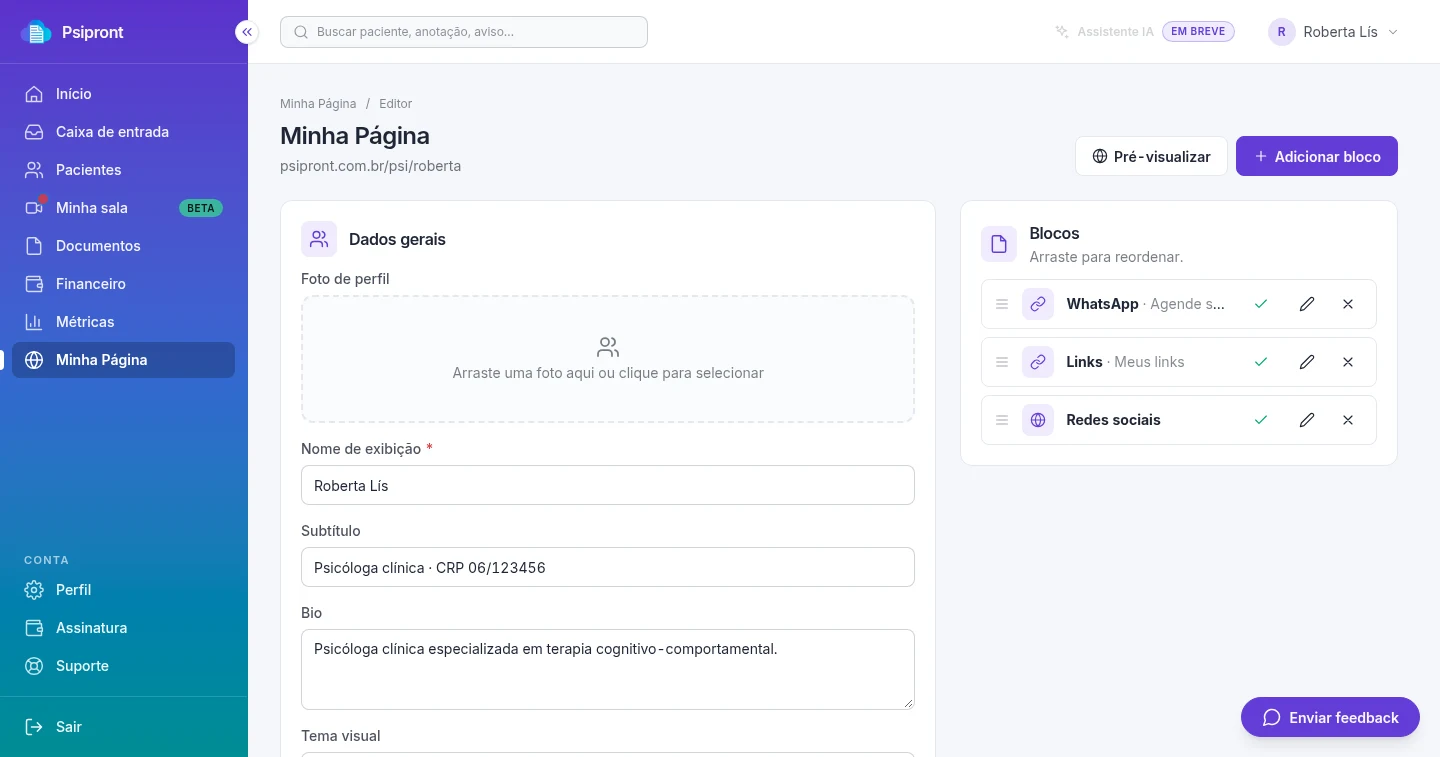The image size is (1440, 757).
Task: Focus the Buscar paciente search field
Action: tap(464, 32)
